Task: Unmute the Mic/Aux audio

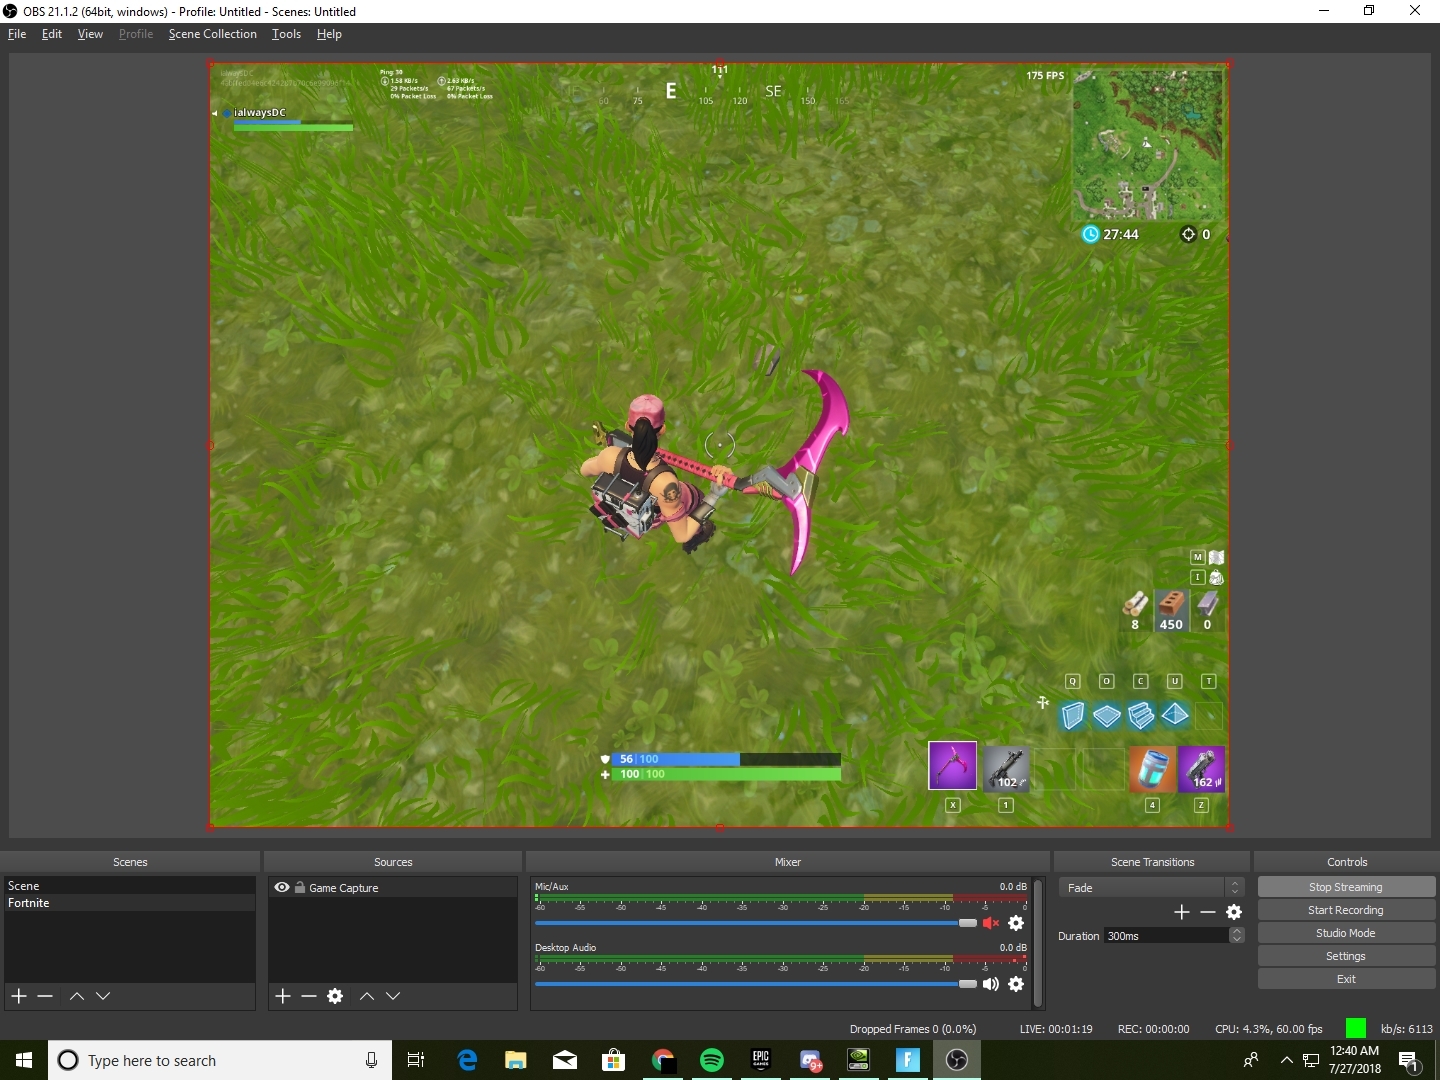Action: pos(991,923)
